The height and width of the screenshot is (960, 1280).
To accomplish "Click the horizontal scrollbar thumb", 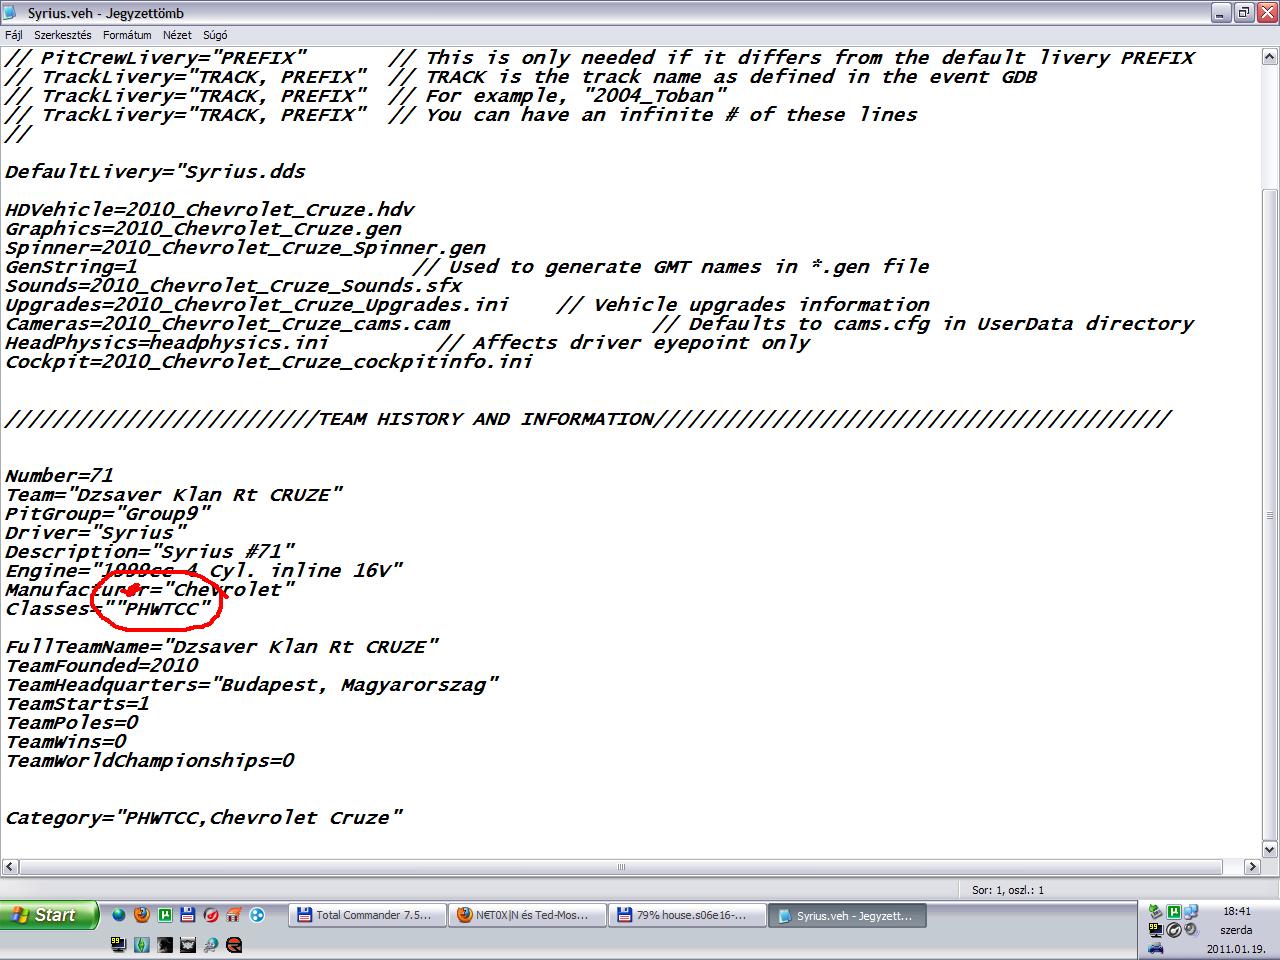I will coord(621,867).
